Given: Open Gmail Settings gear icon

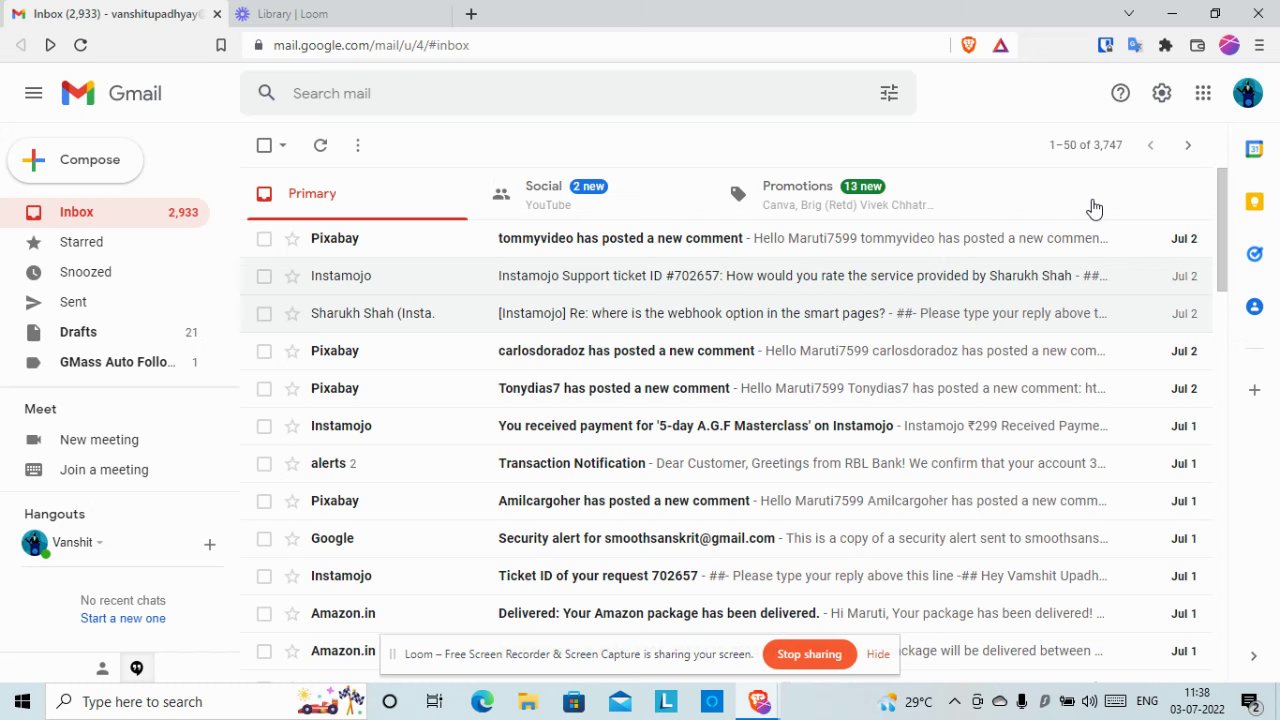Looking at the screenshot, I should click(x=1161, y=93).
